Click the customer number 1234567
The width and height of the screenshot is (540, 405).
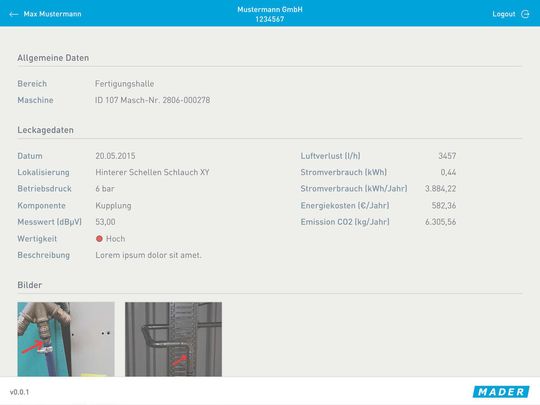click(270, 19)
